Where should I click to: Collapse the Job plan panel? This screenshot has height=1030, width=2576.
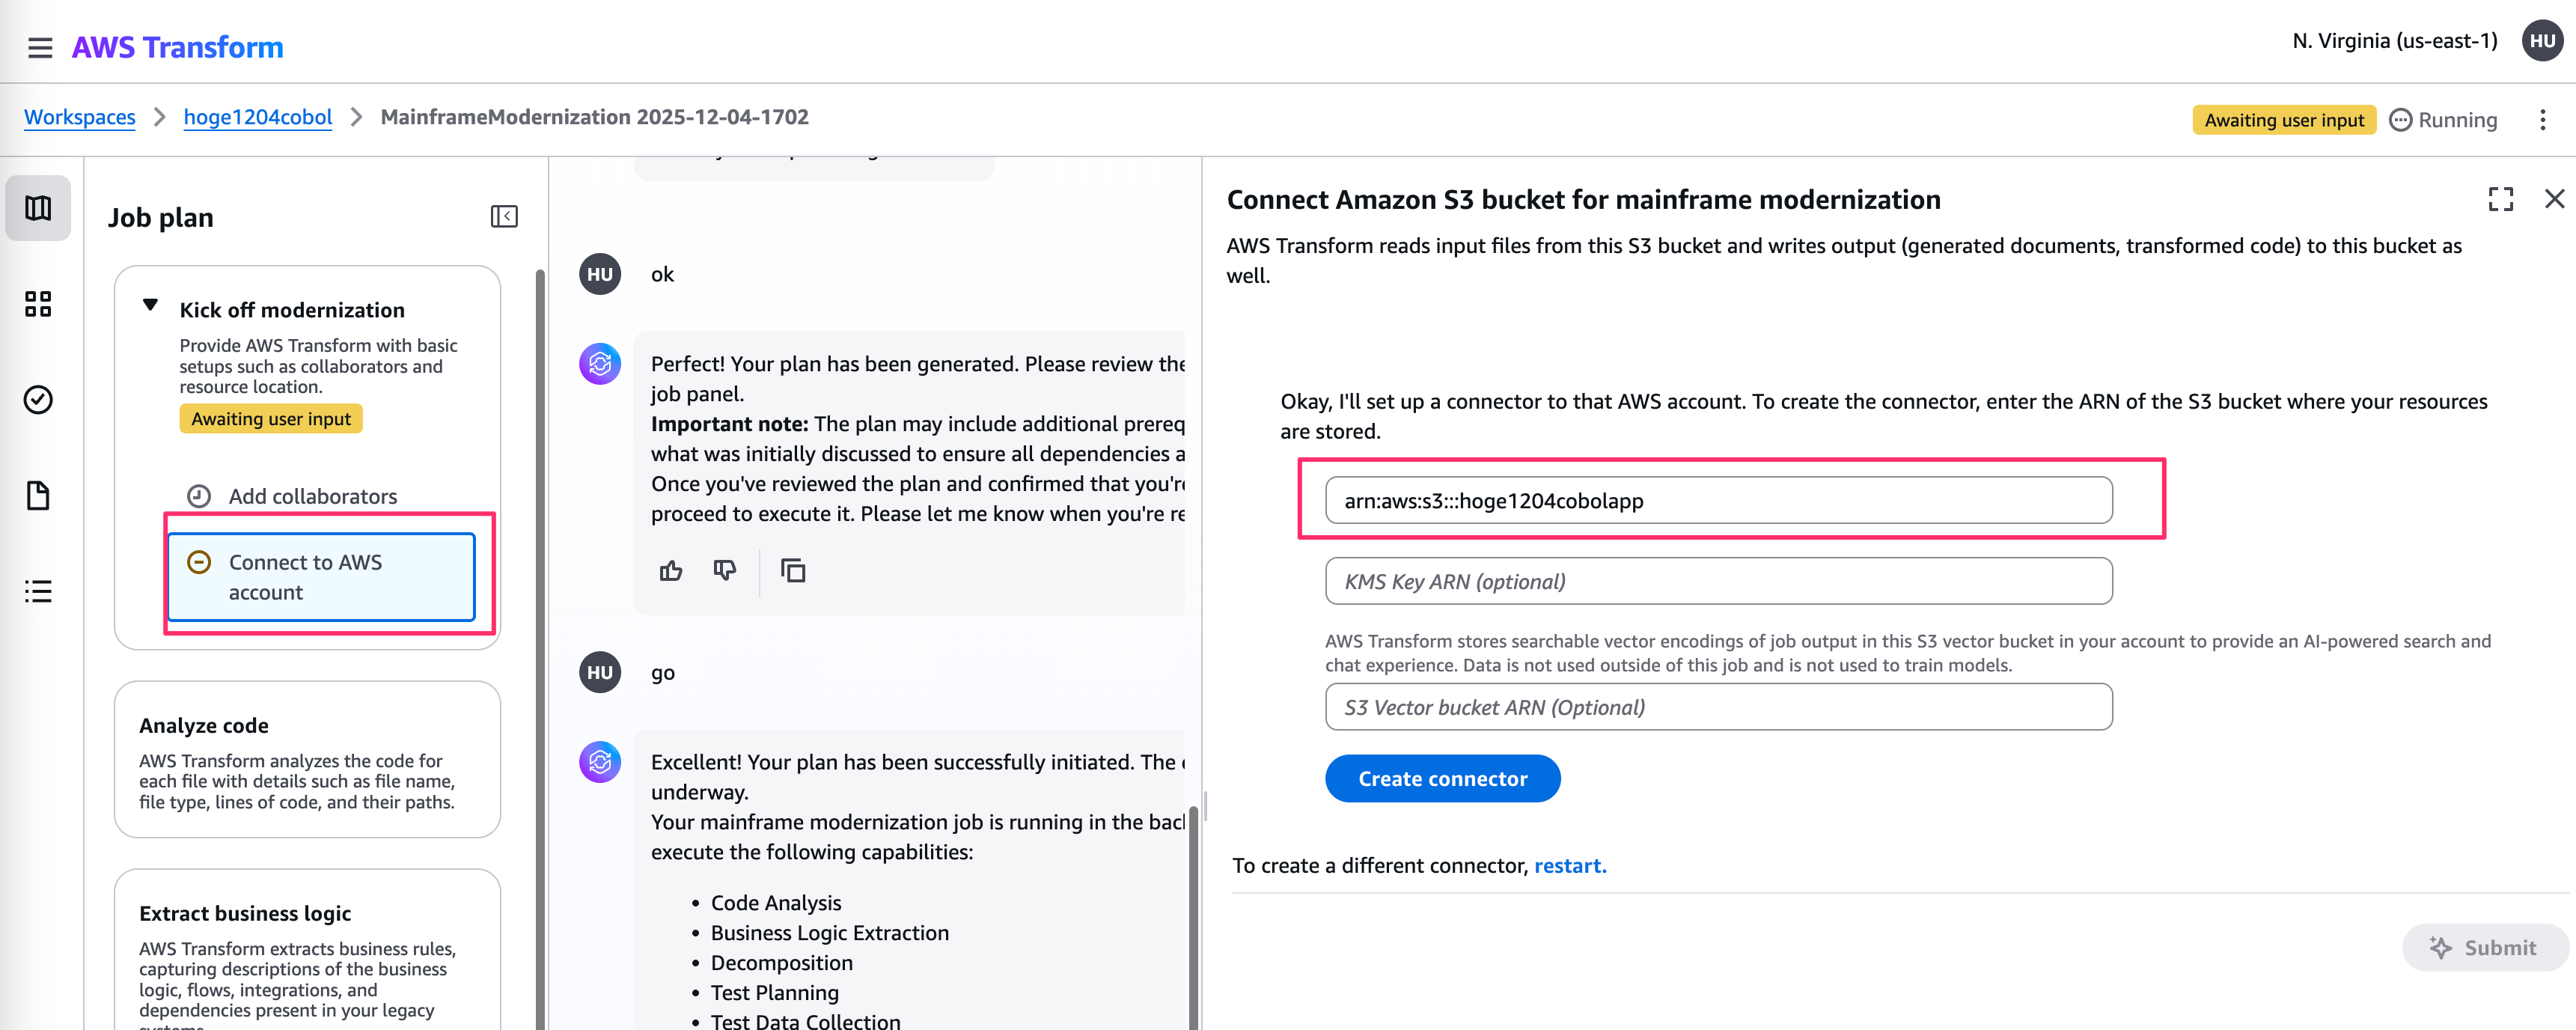tap(504, 217)
